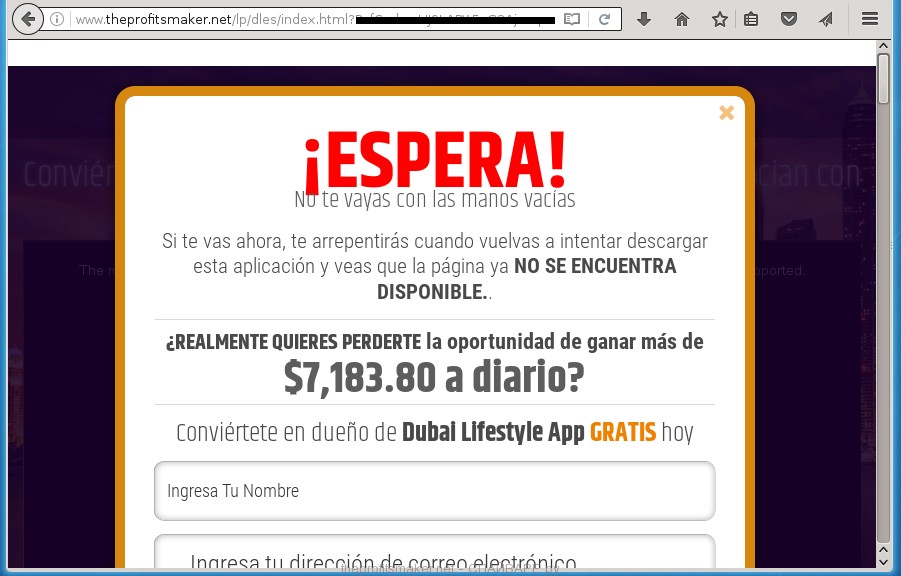Screen dimensions: 901x576
Task: Save this page to Pocket
Action: pyautogui.click(x=789, y=18)
